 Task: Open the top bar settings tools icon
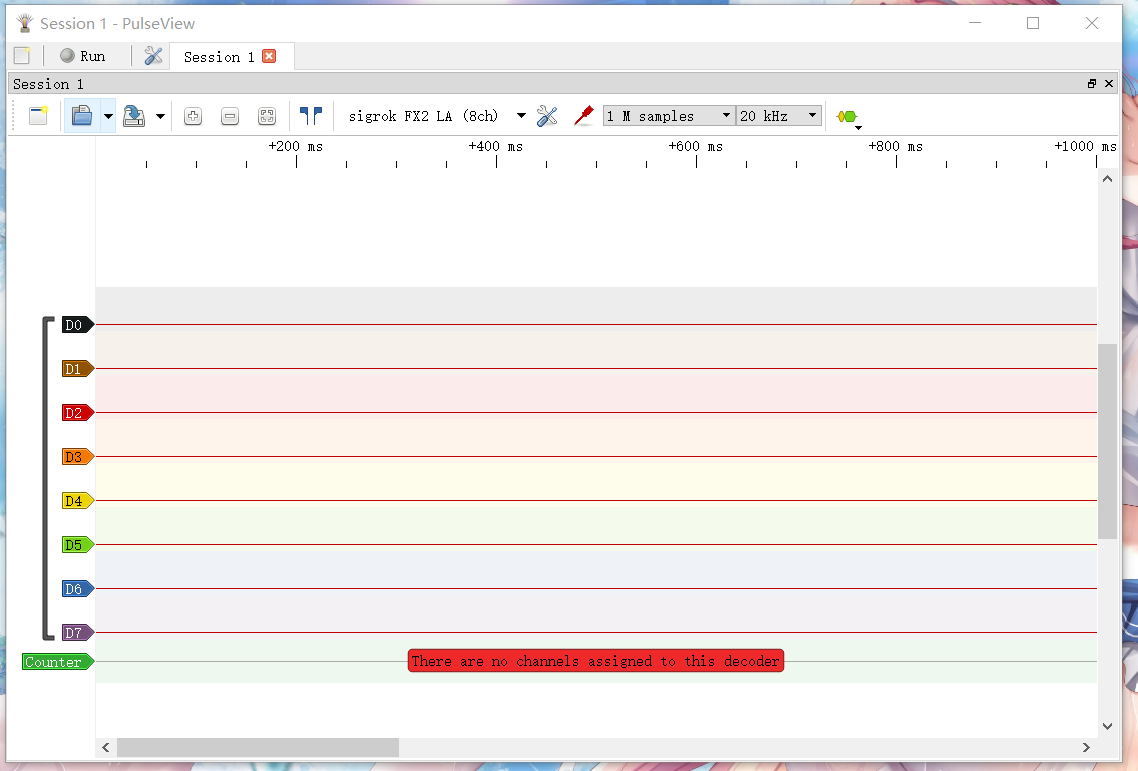[153, 56]
